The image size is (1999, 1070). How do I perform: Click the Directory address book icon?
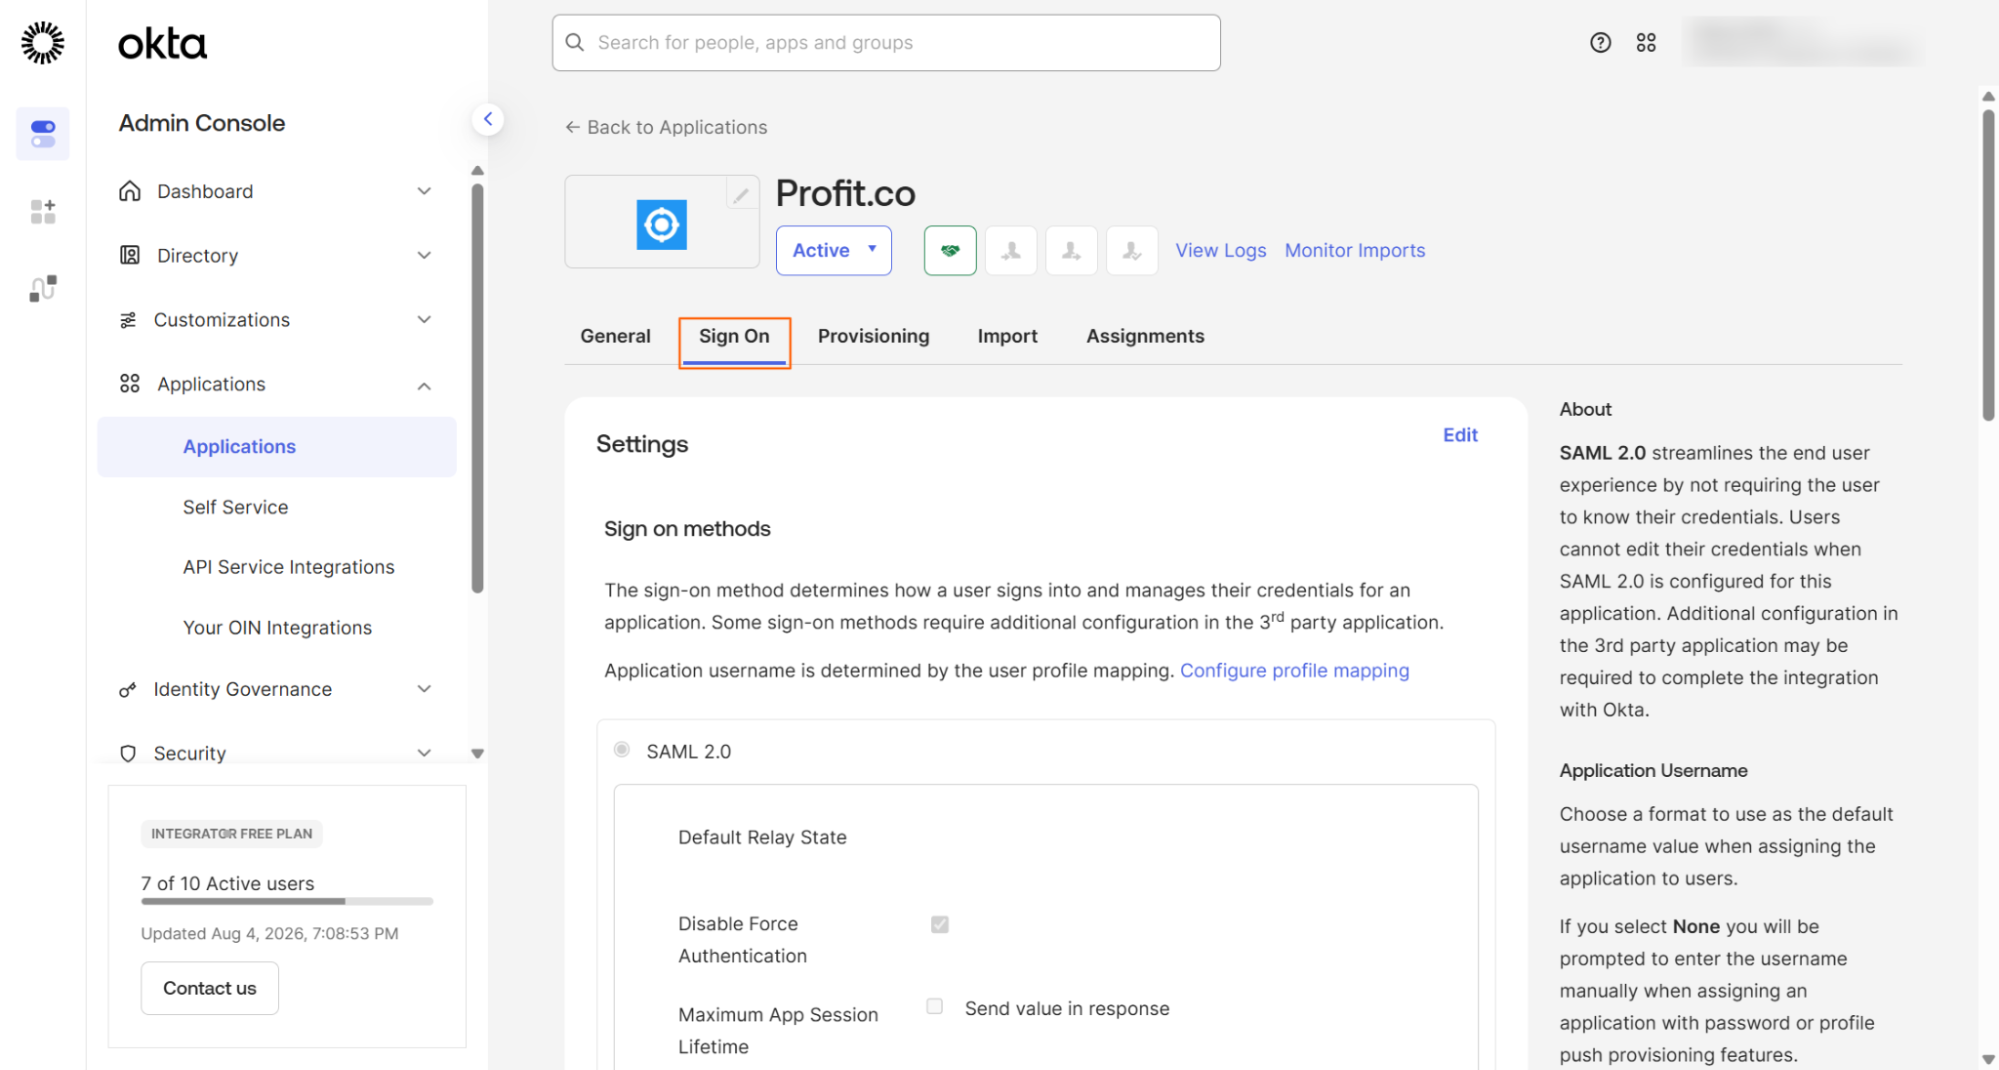(x=130, y=255)
